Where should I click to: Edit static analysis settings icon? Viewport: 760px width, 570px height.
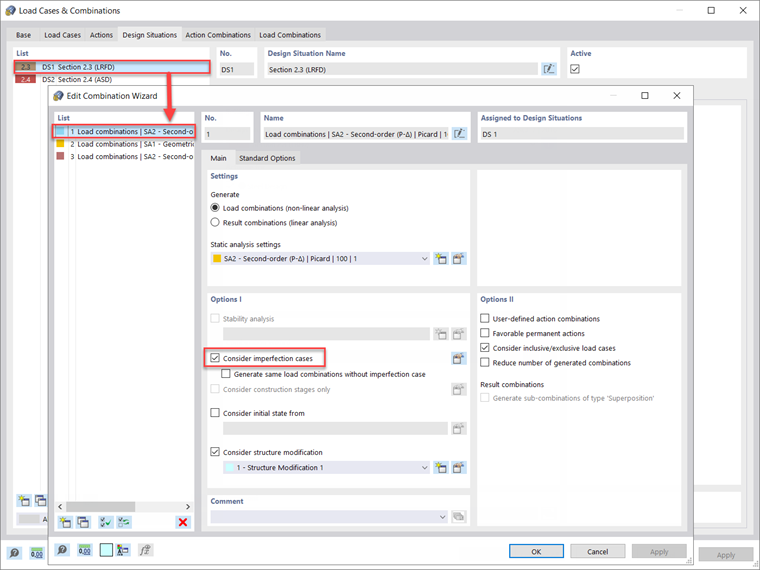(459, 259)
